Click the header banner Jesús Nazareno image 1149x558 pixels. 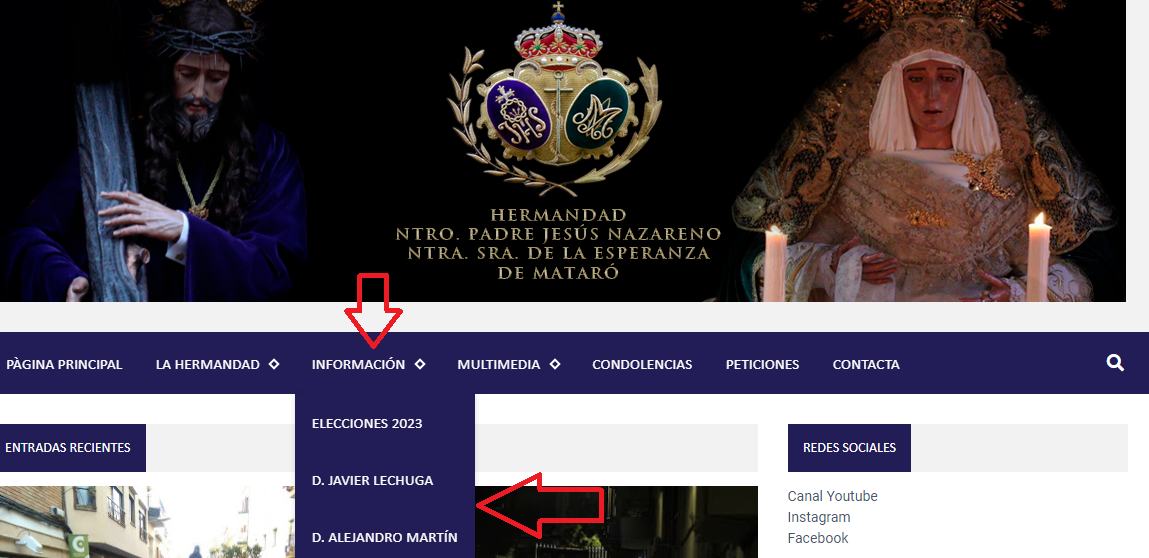pos(154,150)
